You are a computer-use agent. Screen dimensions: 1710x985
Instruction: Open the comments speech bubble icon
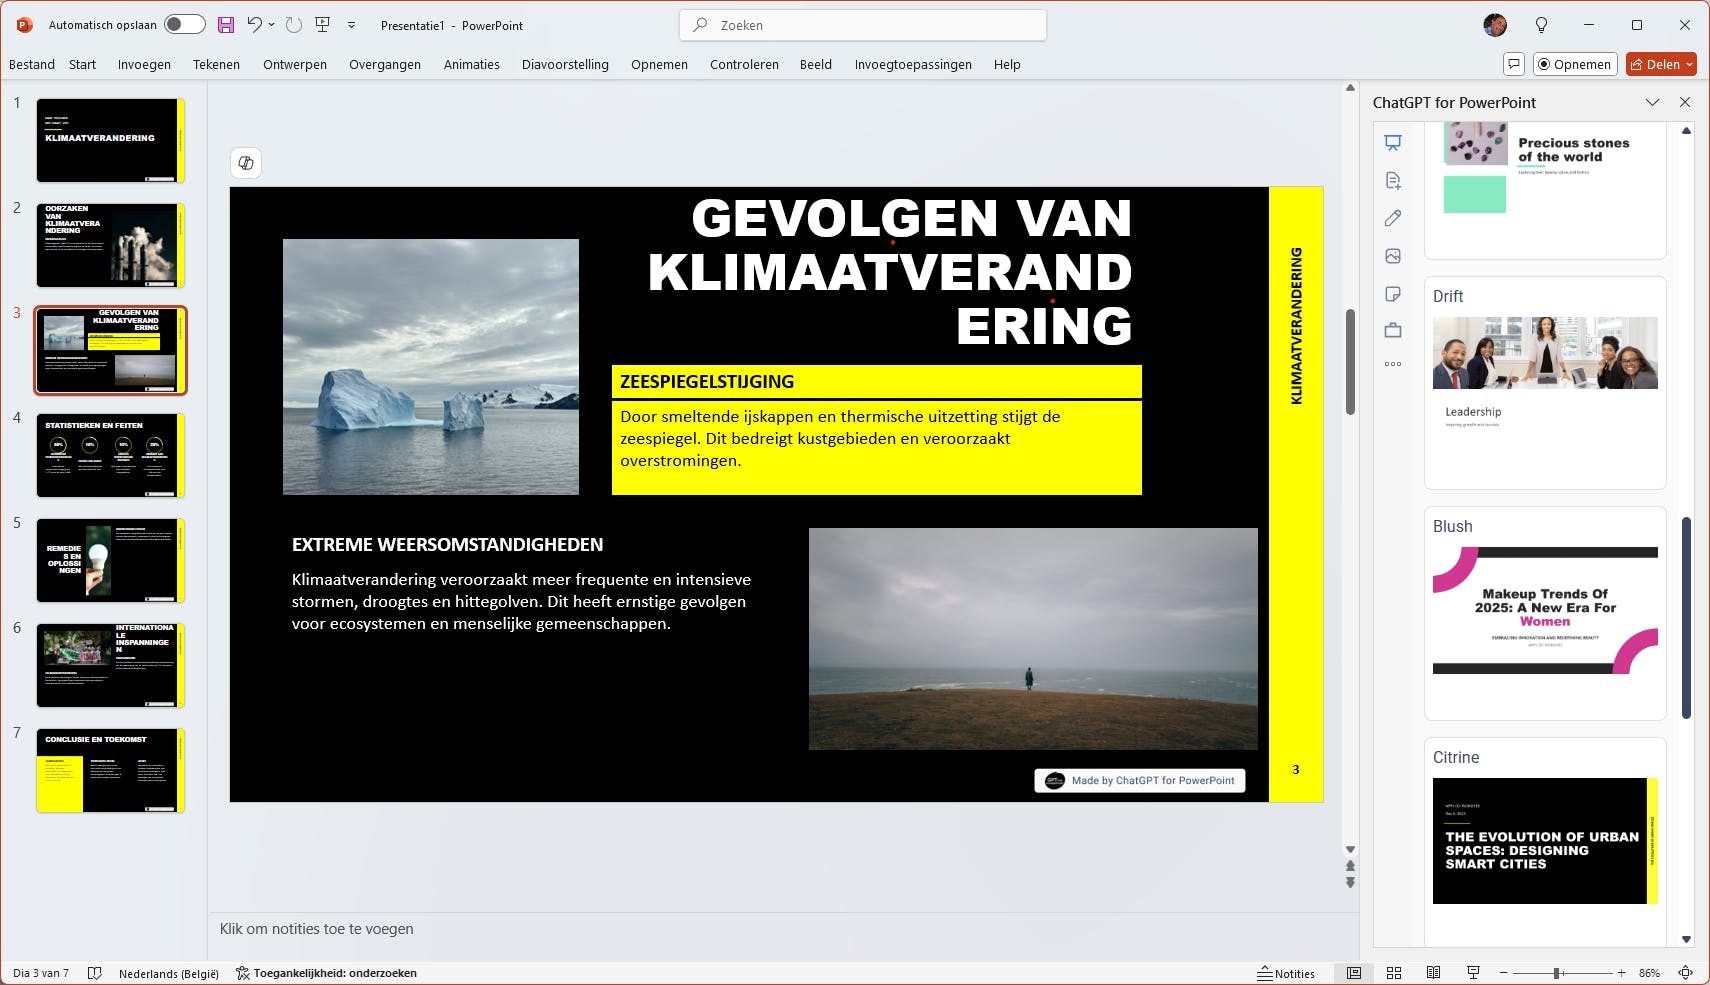(1514, 64)
